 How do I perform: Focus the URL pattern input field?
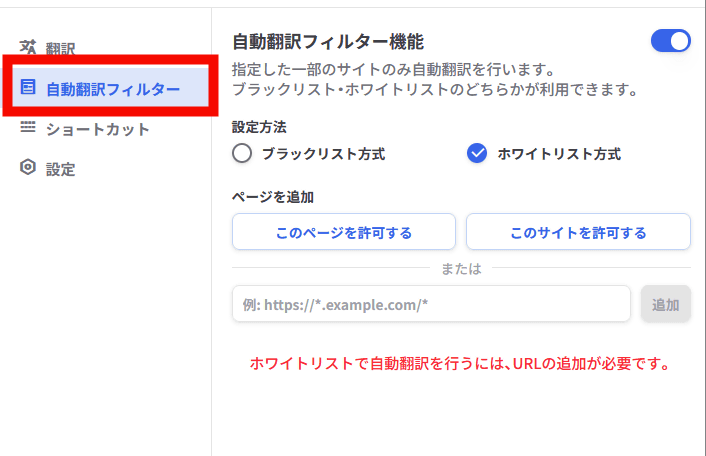click(431, 304)
